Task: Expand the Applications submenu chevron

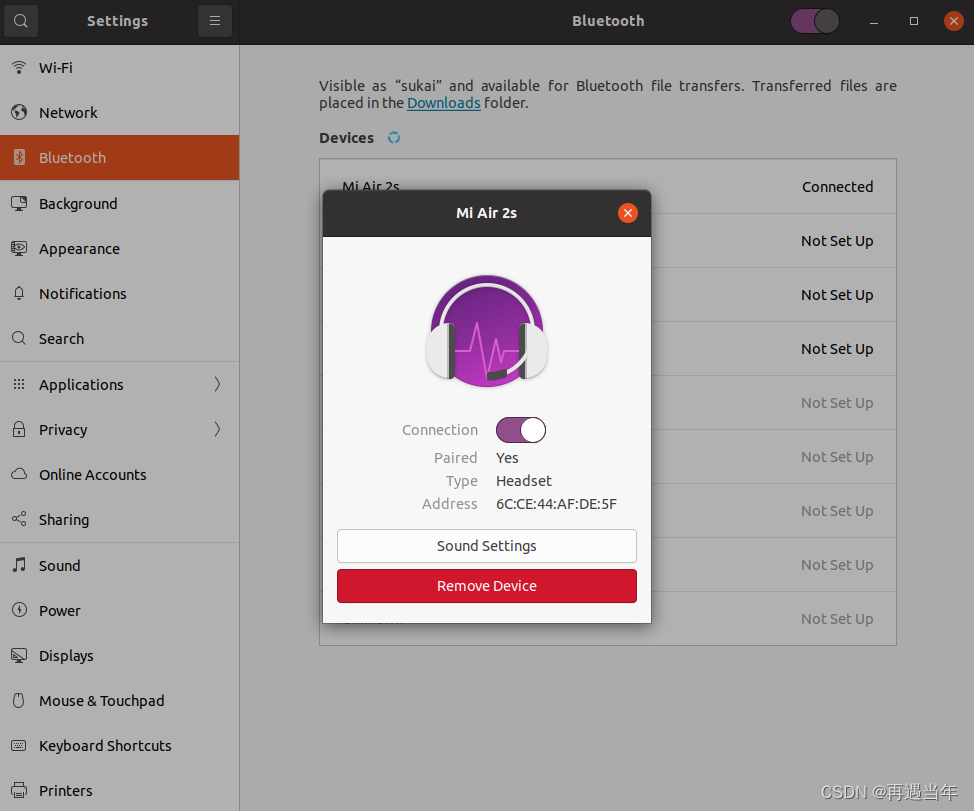Action: [x=217, y=384]
